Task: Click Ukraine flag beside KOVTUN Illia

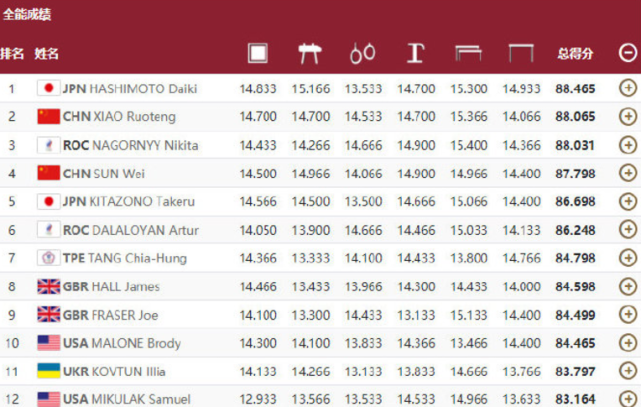Action: tap(48, 371)
